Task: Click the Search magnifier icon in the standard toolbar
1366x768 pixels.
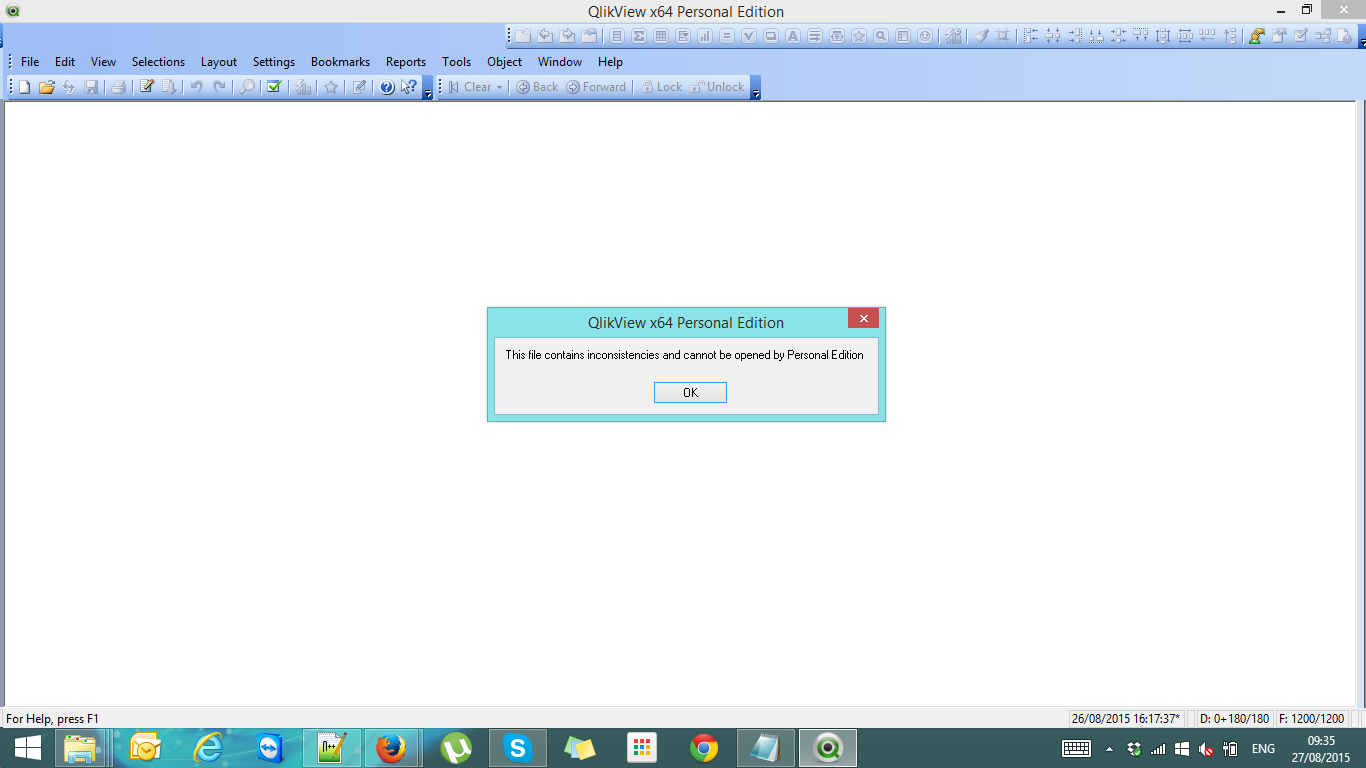Action: 247,87
